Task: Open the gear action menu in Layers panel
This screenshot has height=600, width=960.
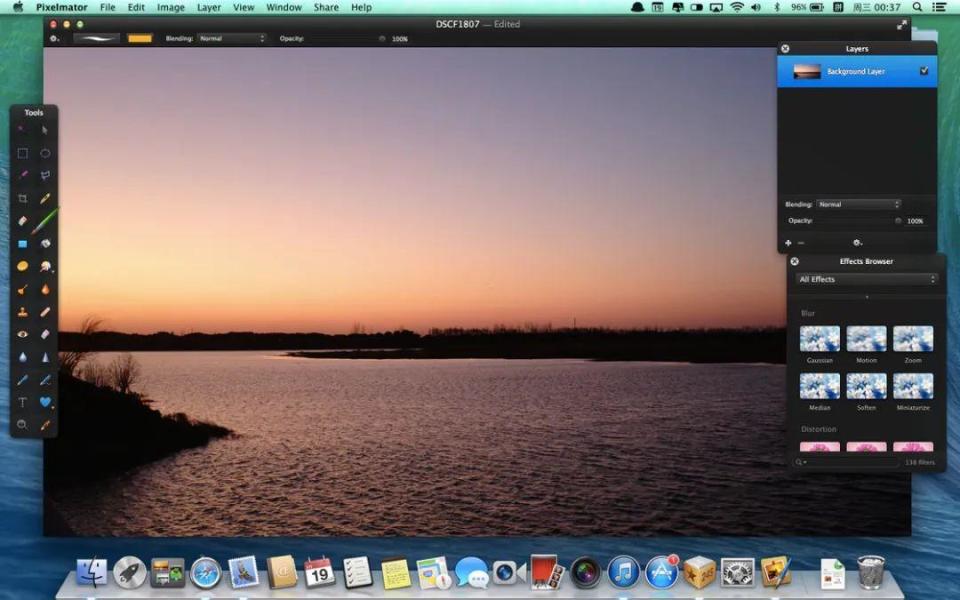Action: [856, 242]
